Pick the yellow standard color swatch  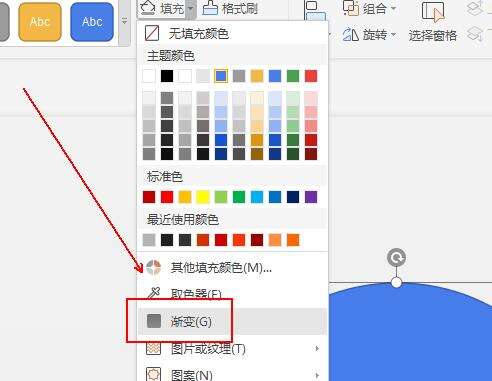(x=203, y=197)
